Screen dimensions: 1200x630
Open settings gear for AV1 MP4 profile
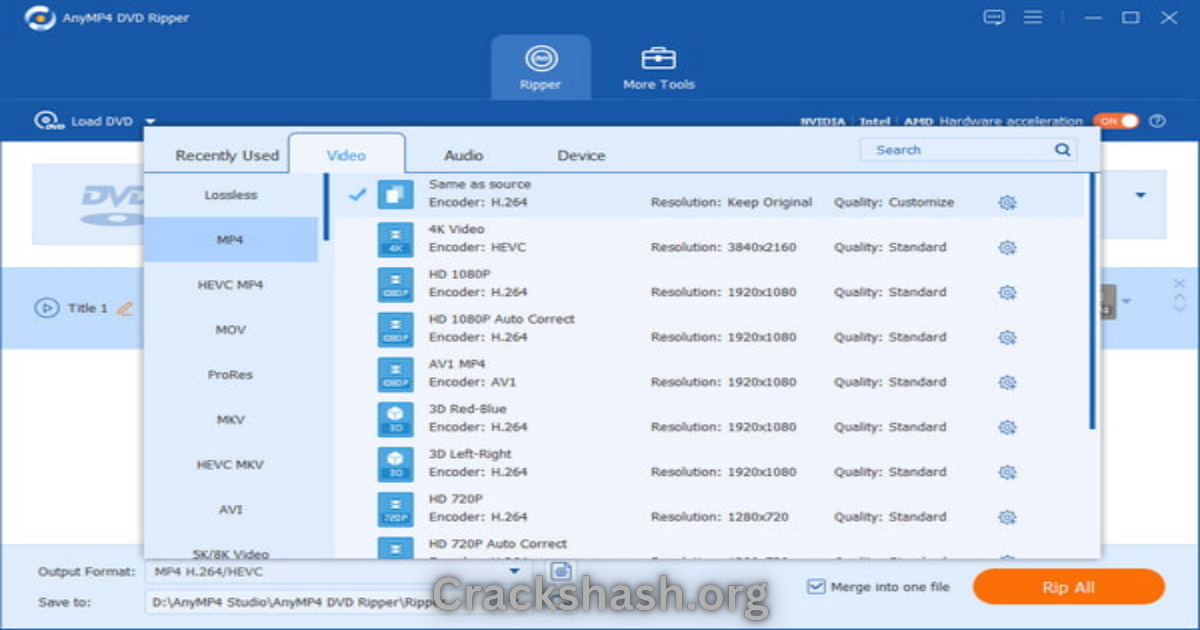coord(1007,382)
